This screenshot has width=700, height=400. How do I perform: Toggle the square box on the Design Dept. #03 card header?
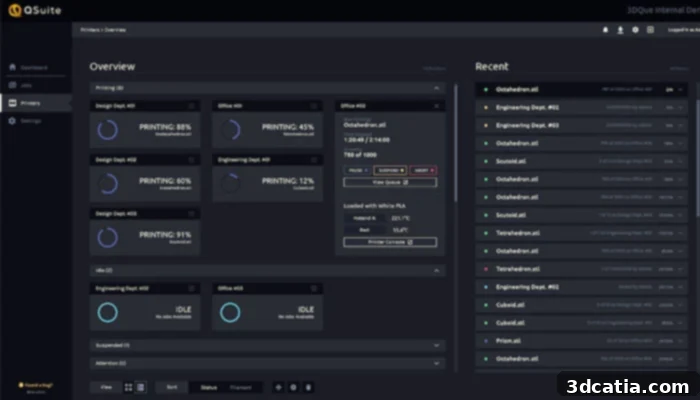tap(192, 213)
